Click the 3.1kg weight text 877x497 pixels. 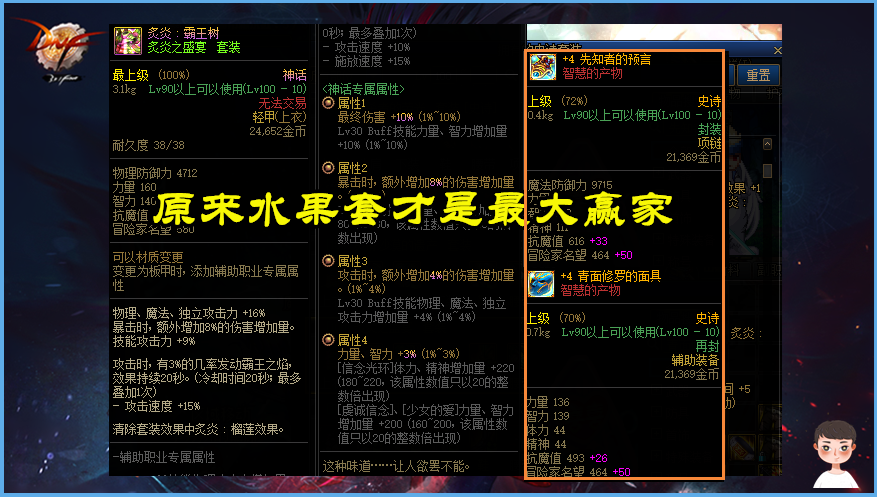click(x=124, y=89)
